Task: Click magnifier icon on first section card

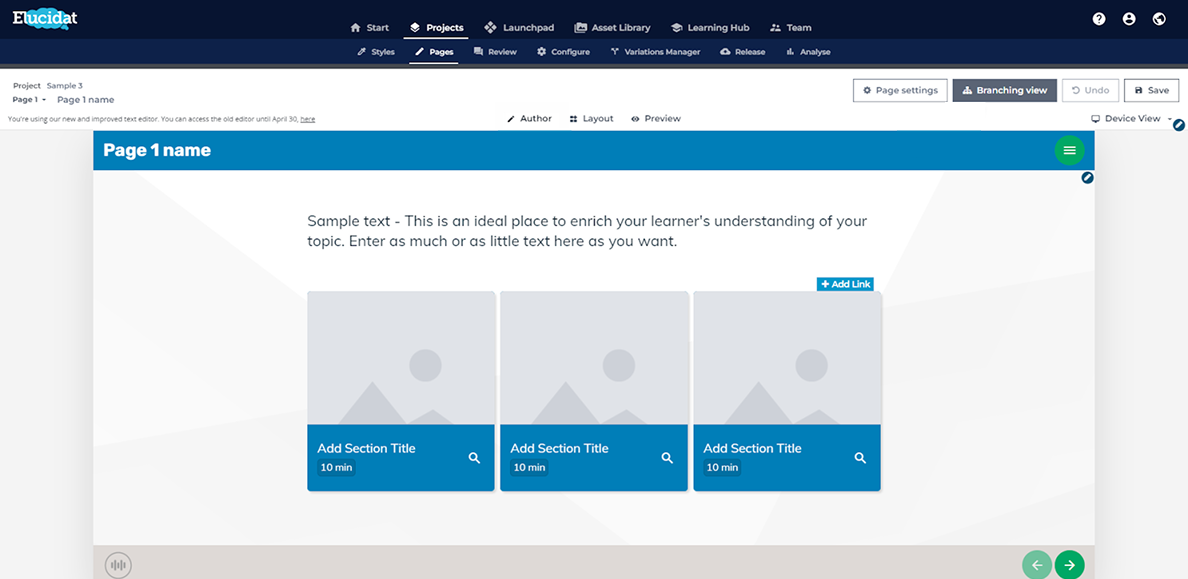Action: [x=474, y=458]
